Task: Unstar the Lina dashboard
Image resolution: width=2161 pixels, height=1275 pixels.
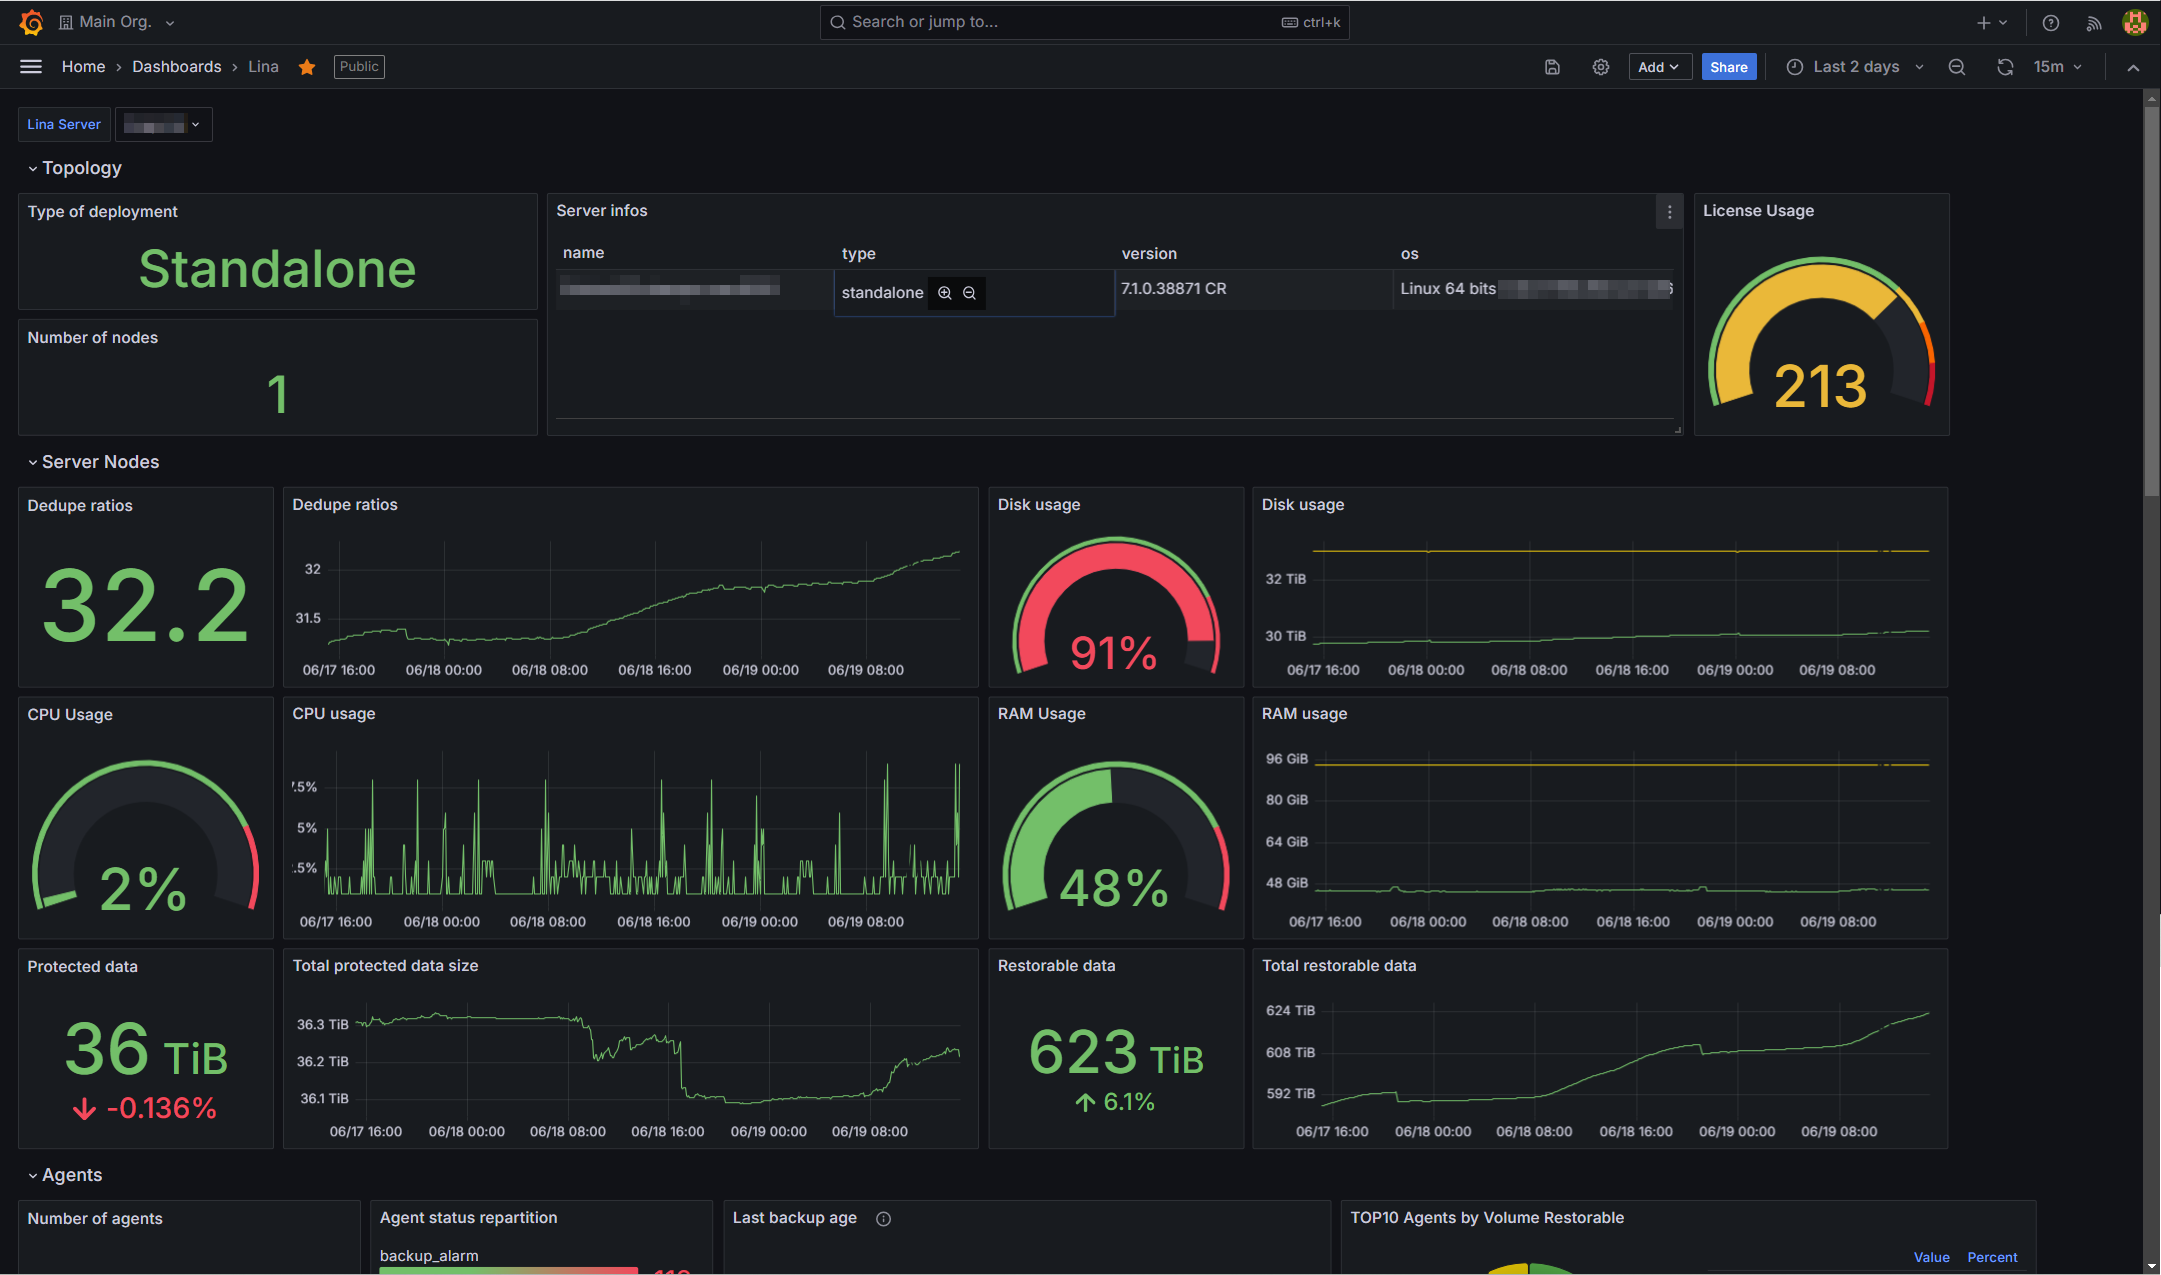Action: 307,67
